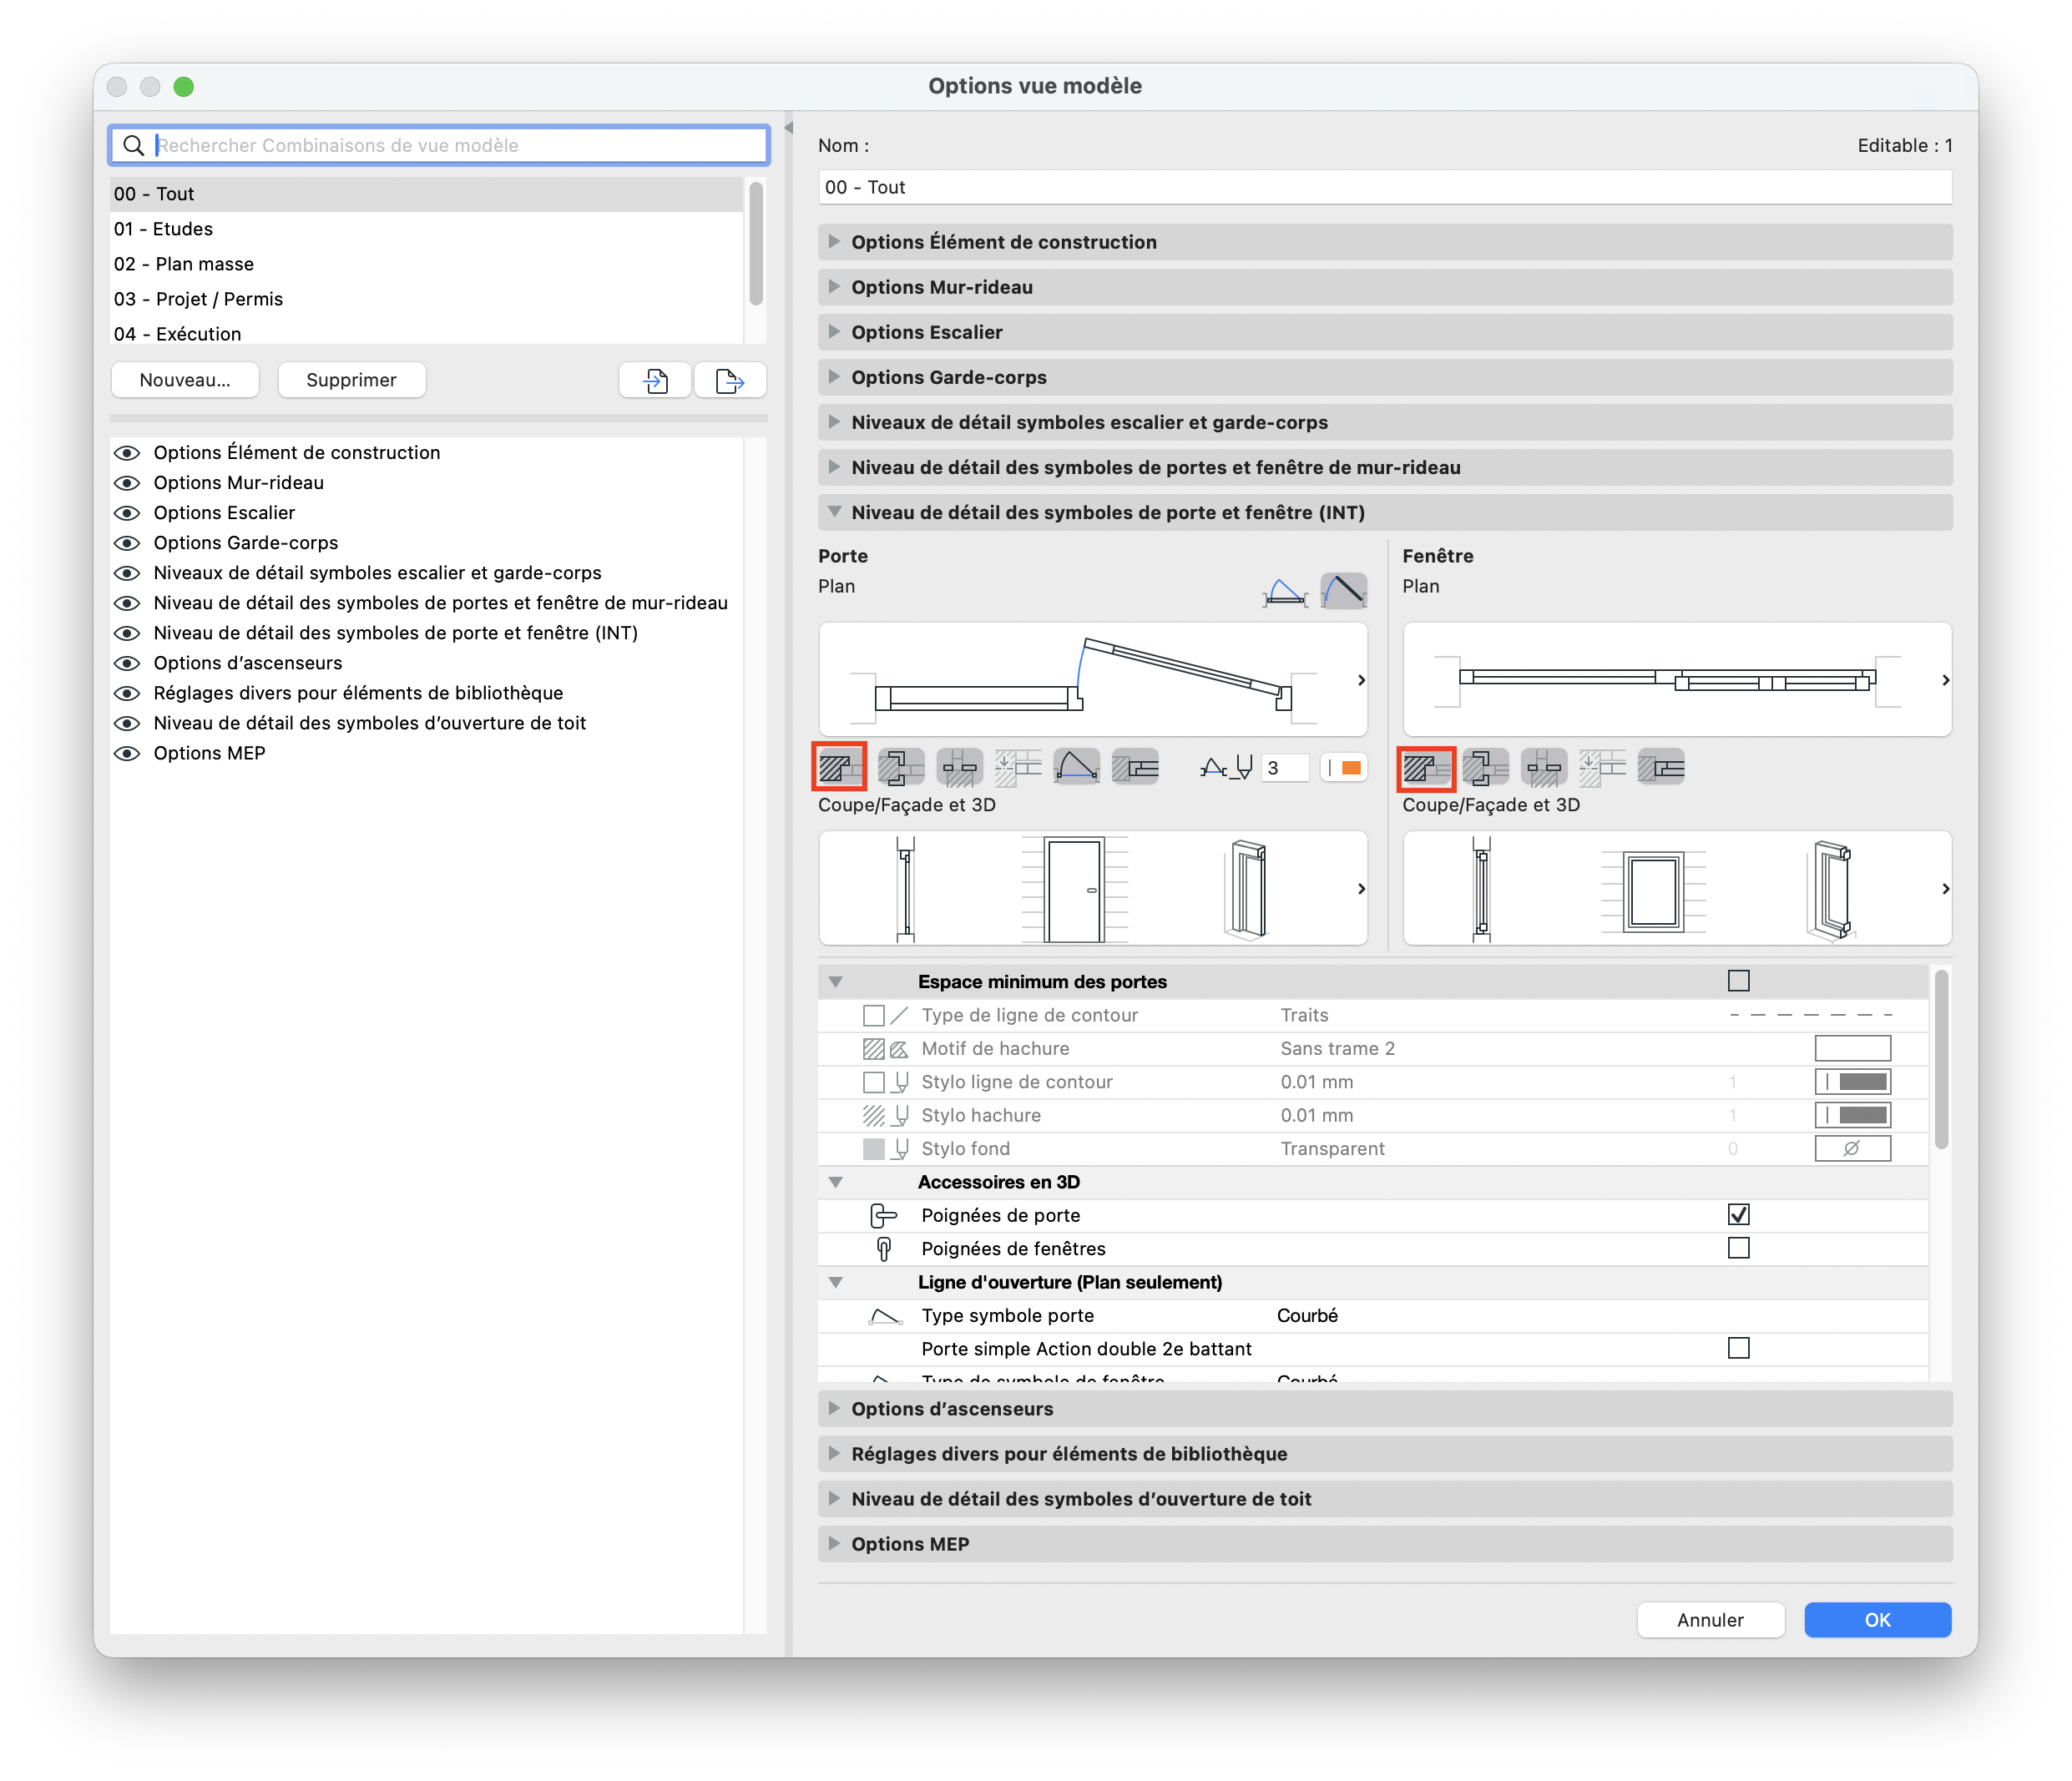Expand Options Élément de construction section
Image resolution: width=2072 pixels, height=1781 pixels.
(1384, 242)
